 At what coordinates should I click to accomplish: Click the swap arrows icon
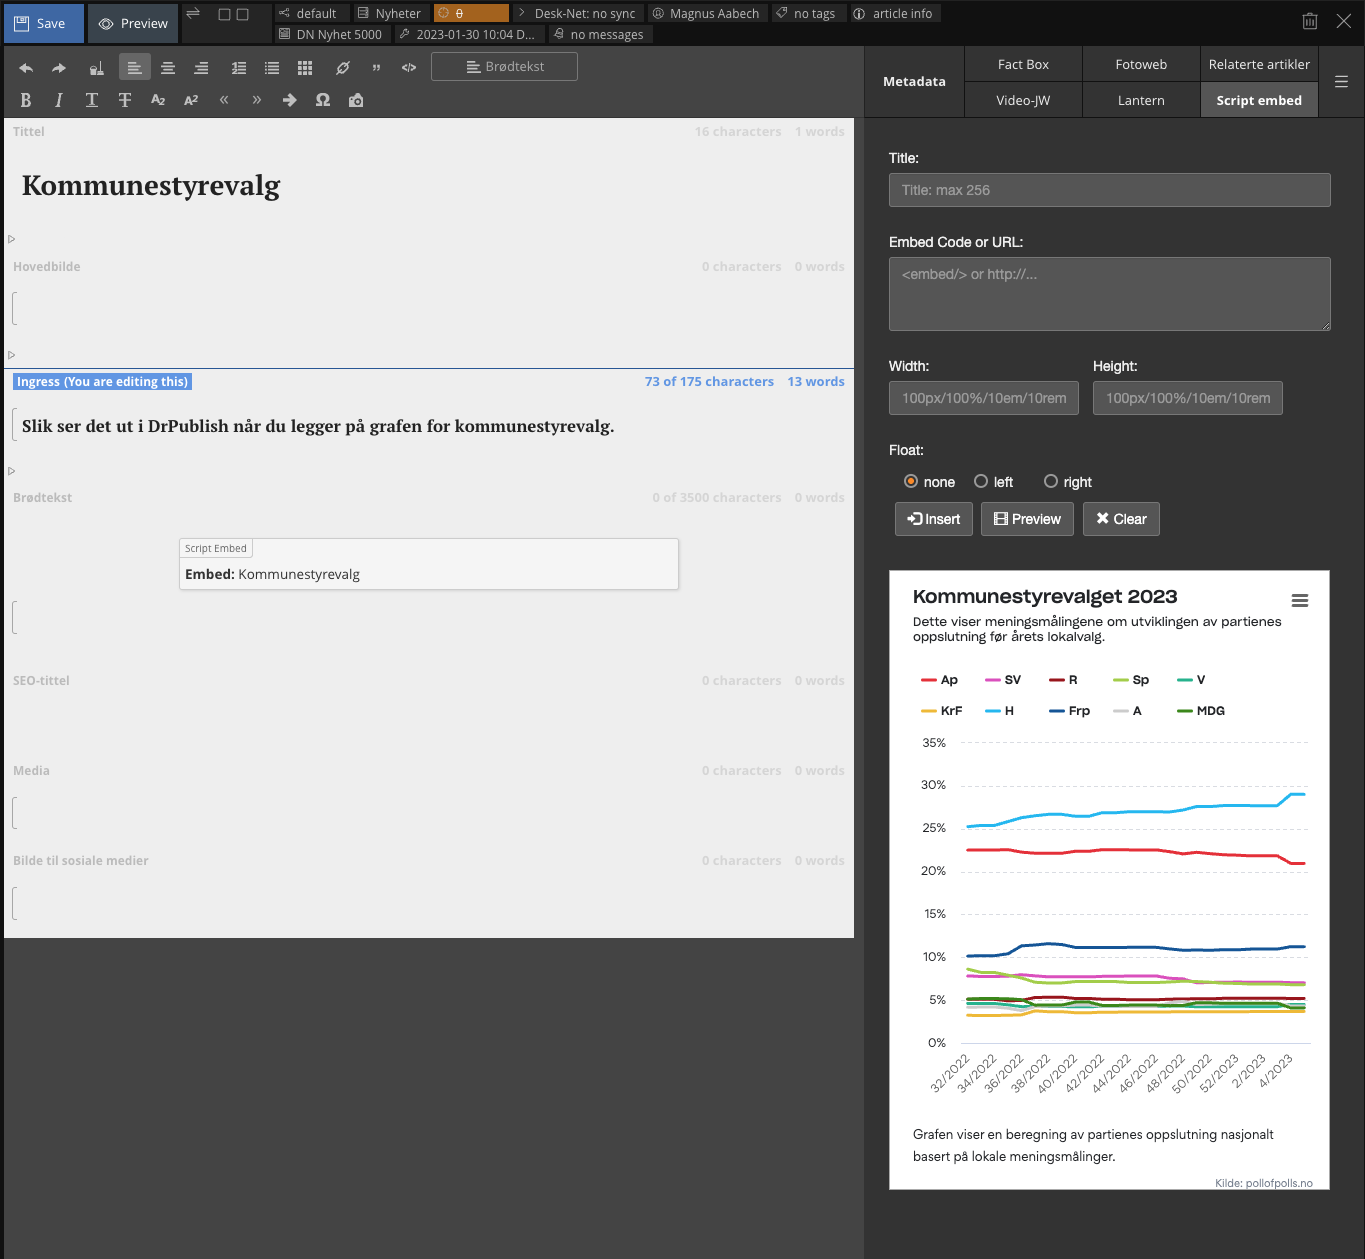[193, 13]
